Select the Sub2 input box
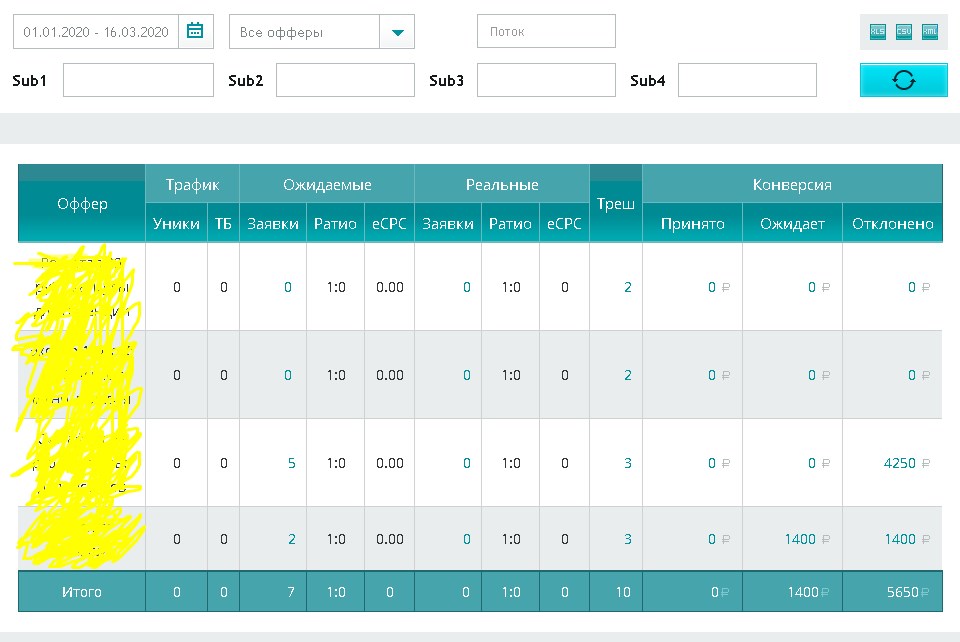The image size is (960, 642). point(345,80)
